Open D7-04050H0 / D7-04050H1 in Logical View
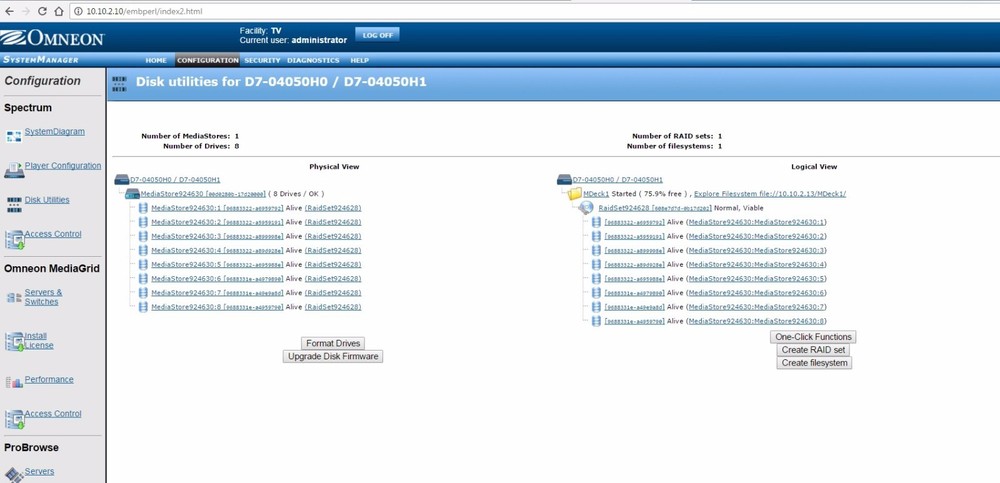Image resolution: width=1000 pixels, height=483 pixels. click(x=617, y=180)
